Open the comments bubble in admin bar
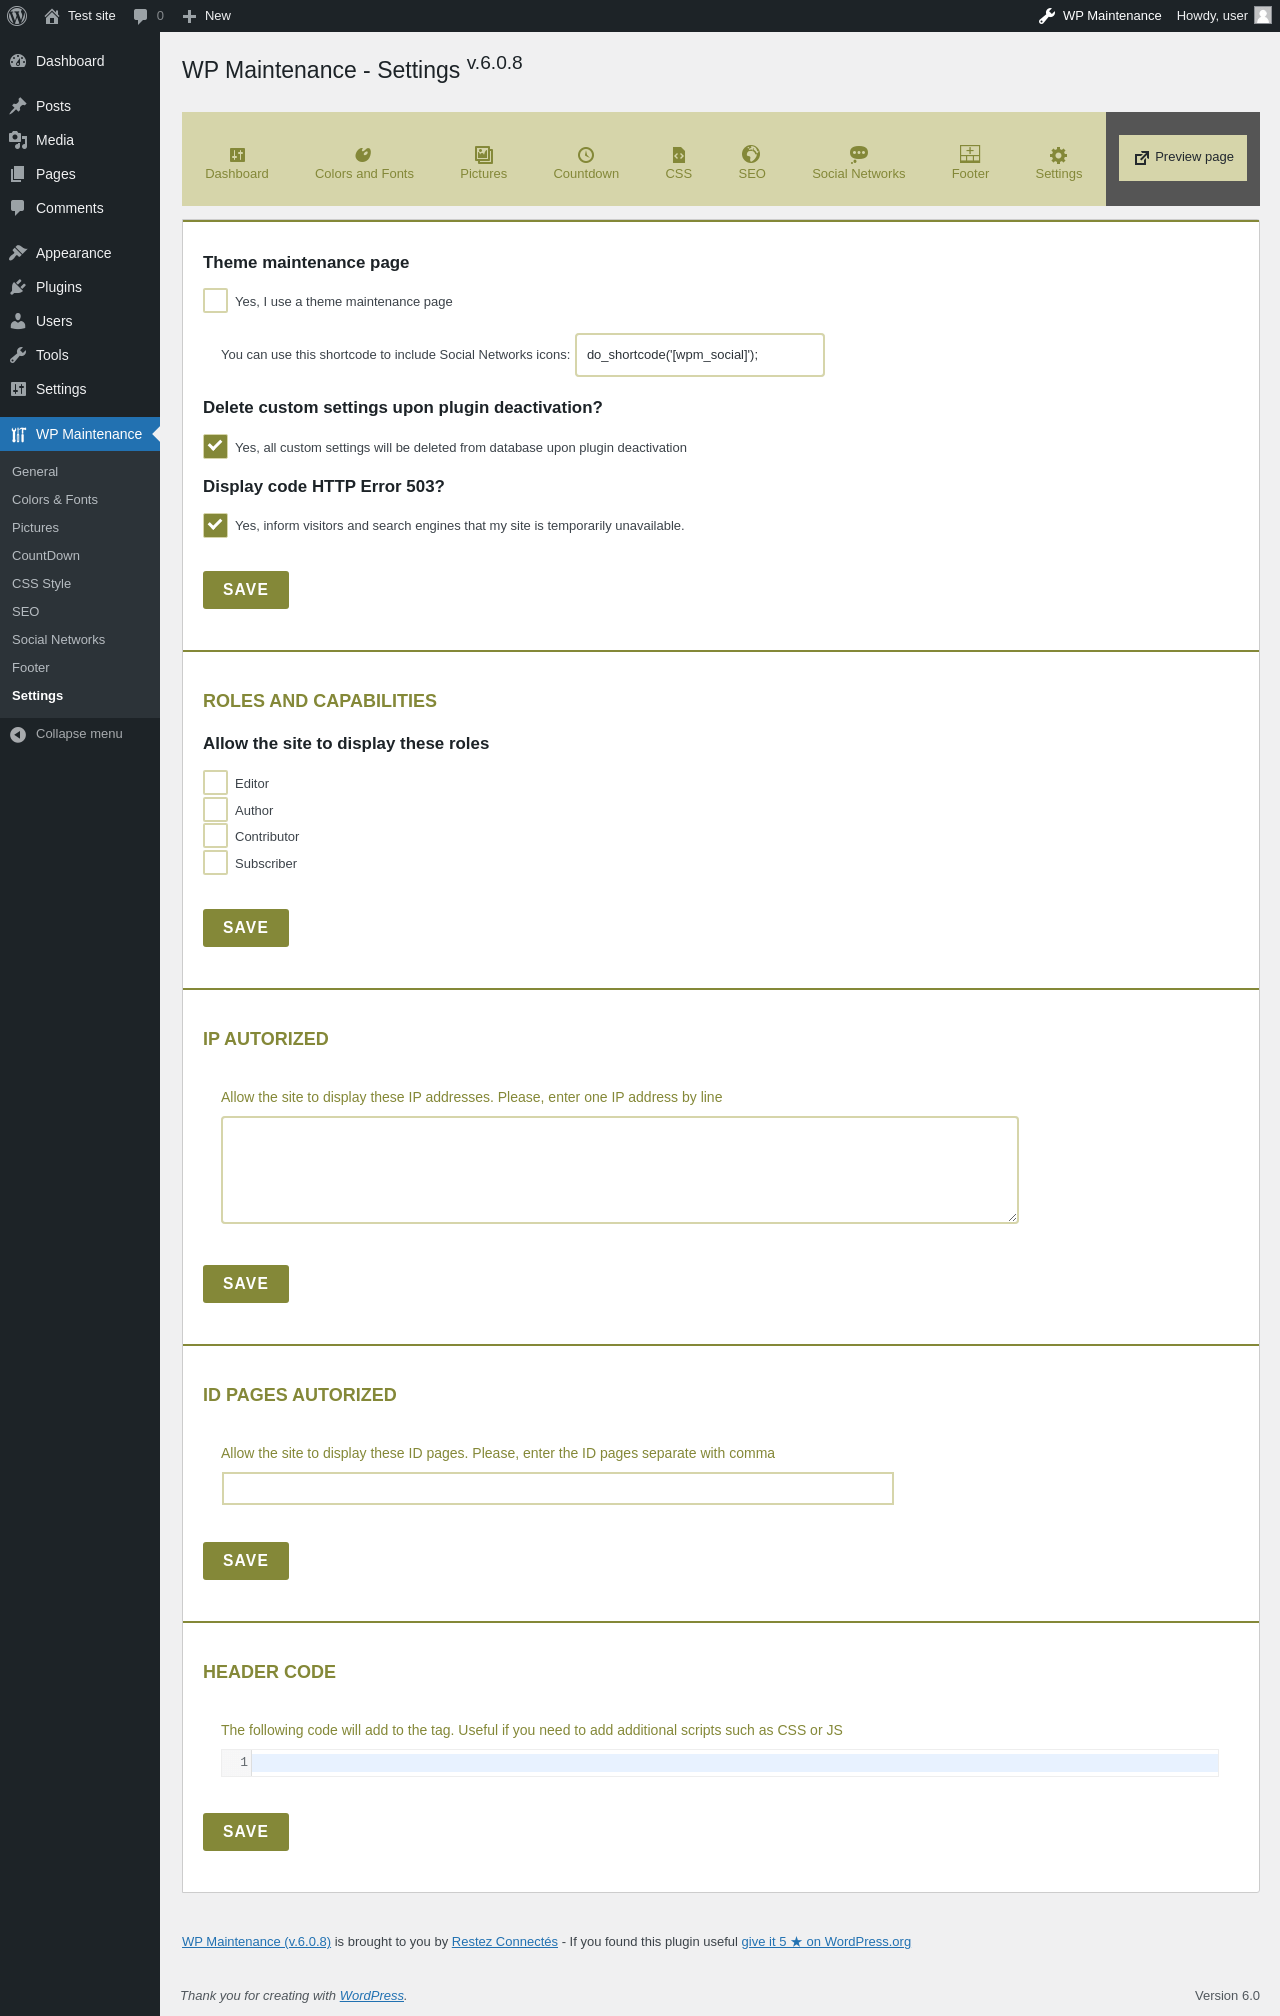 141,16
